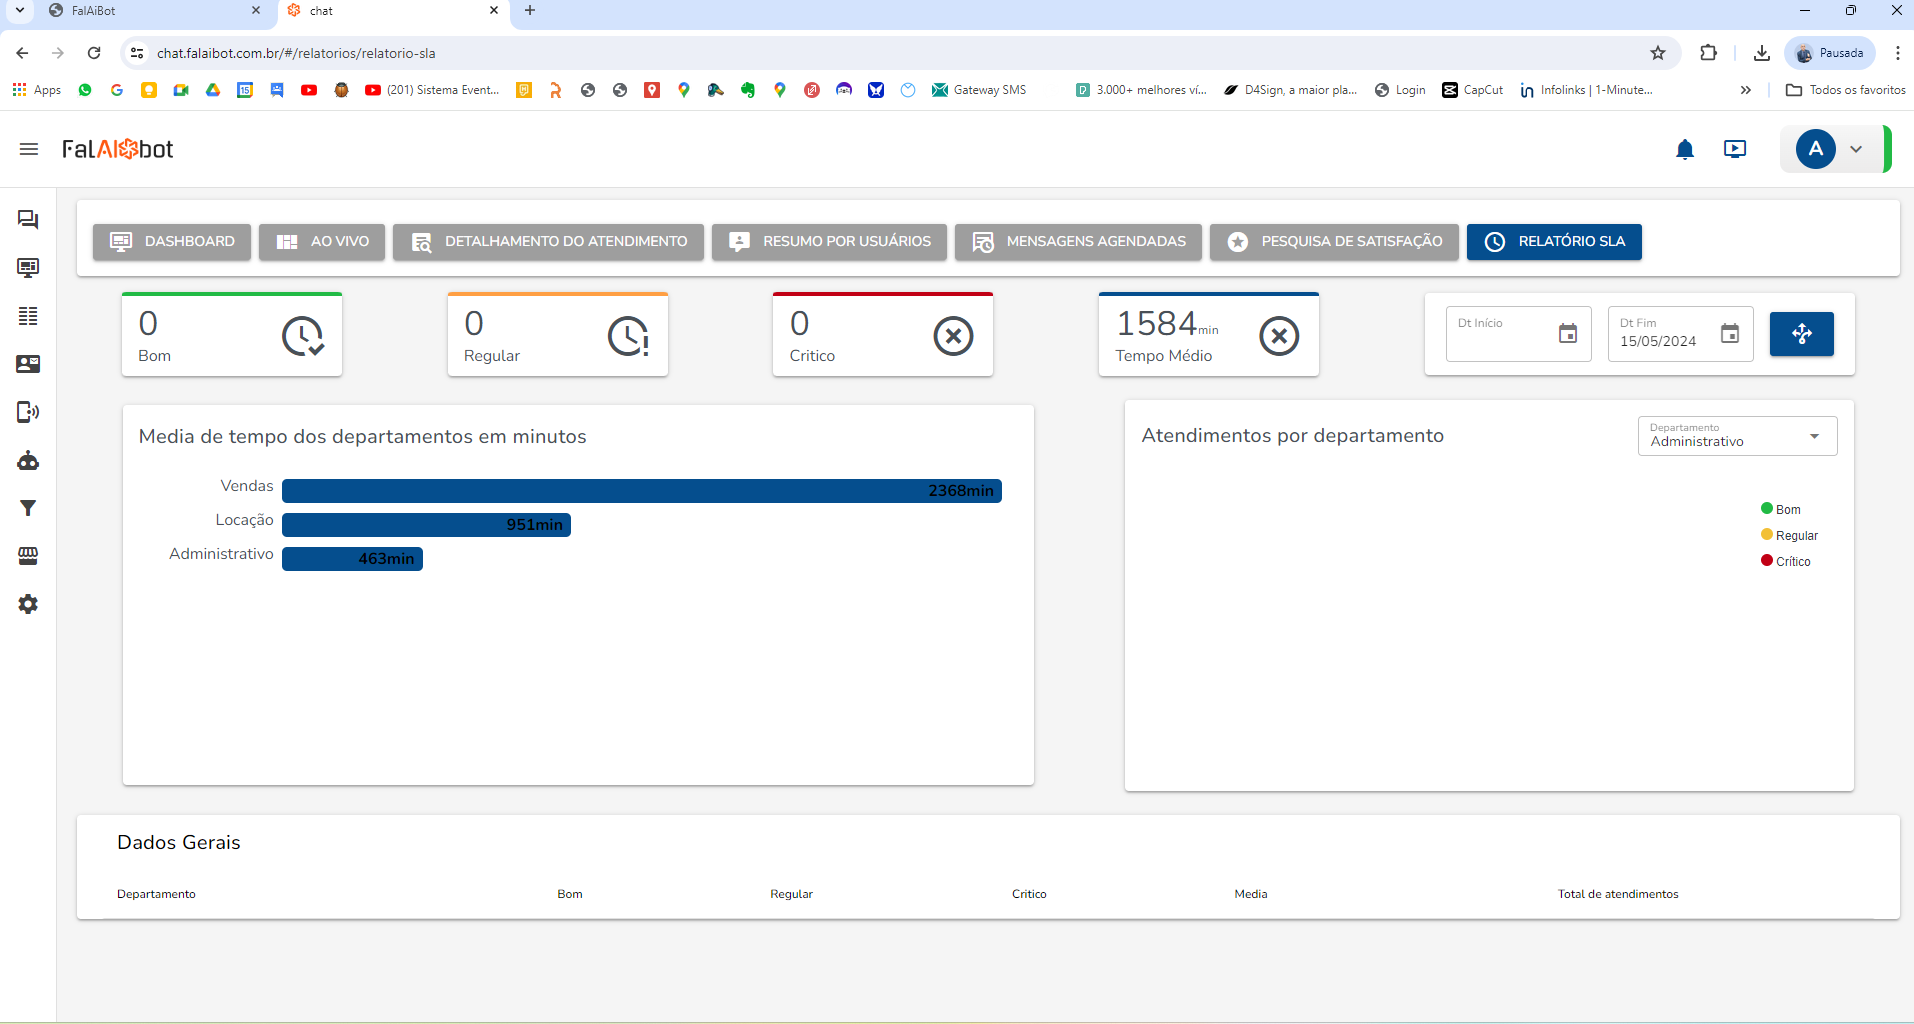Open the browser extensions puzzle icon
This screenshot has height=1024, width=1914.
coord(1708,53)
